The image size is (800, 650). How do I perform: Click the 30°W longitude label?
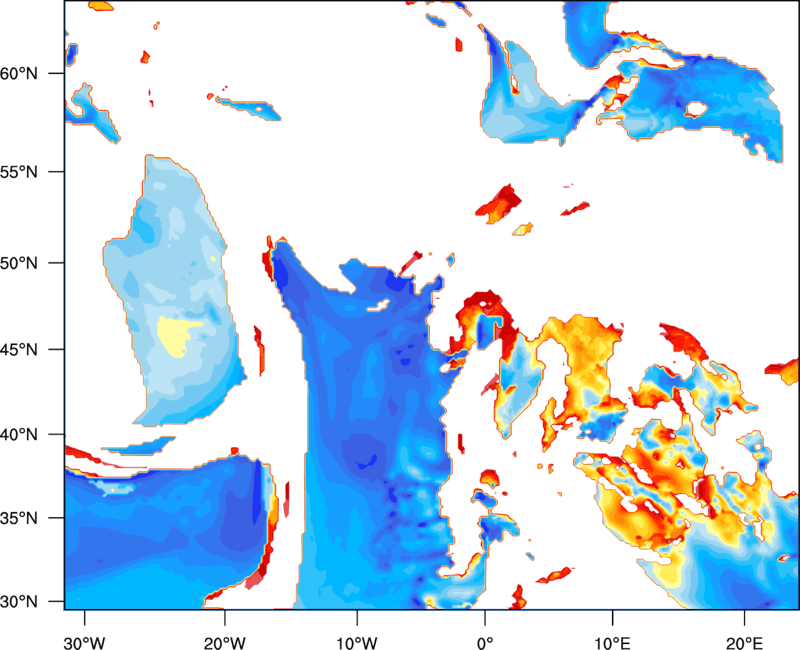point(85,643)
